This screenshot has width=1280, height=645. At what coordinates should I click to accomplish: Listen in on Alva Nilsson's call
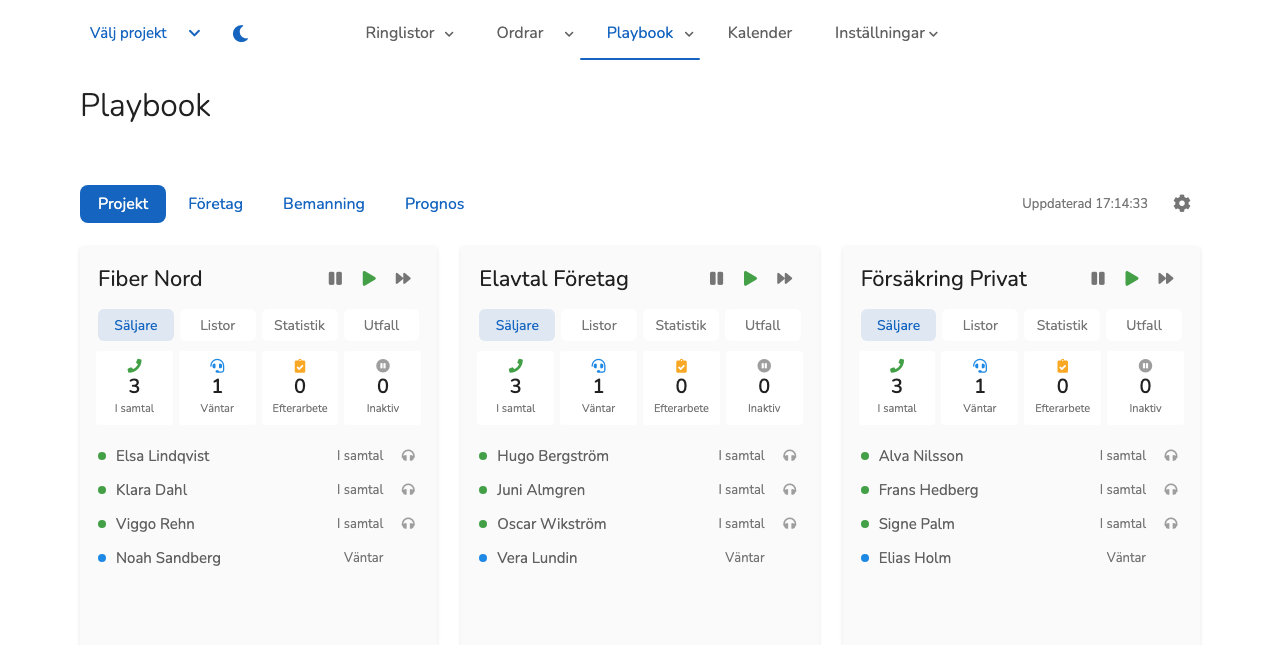(x=1171, y=456)
